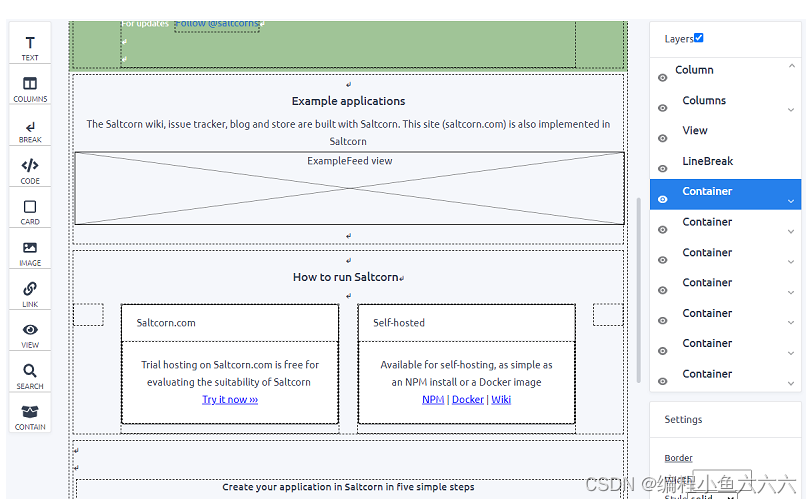Viewport: 812px width, 503px height.
Task: Click the 'Try it now »' link
Action: pos(230,399)
